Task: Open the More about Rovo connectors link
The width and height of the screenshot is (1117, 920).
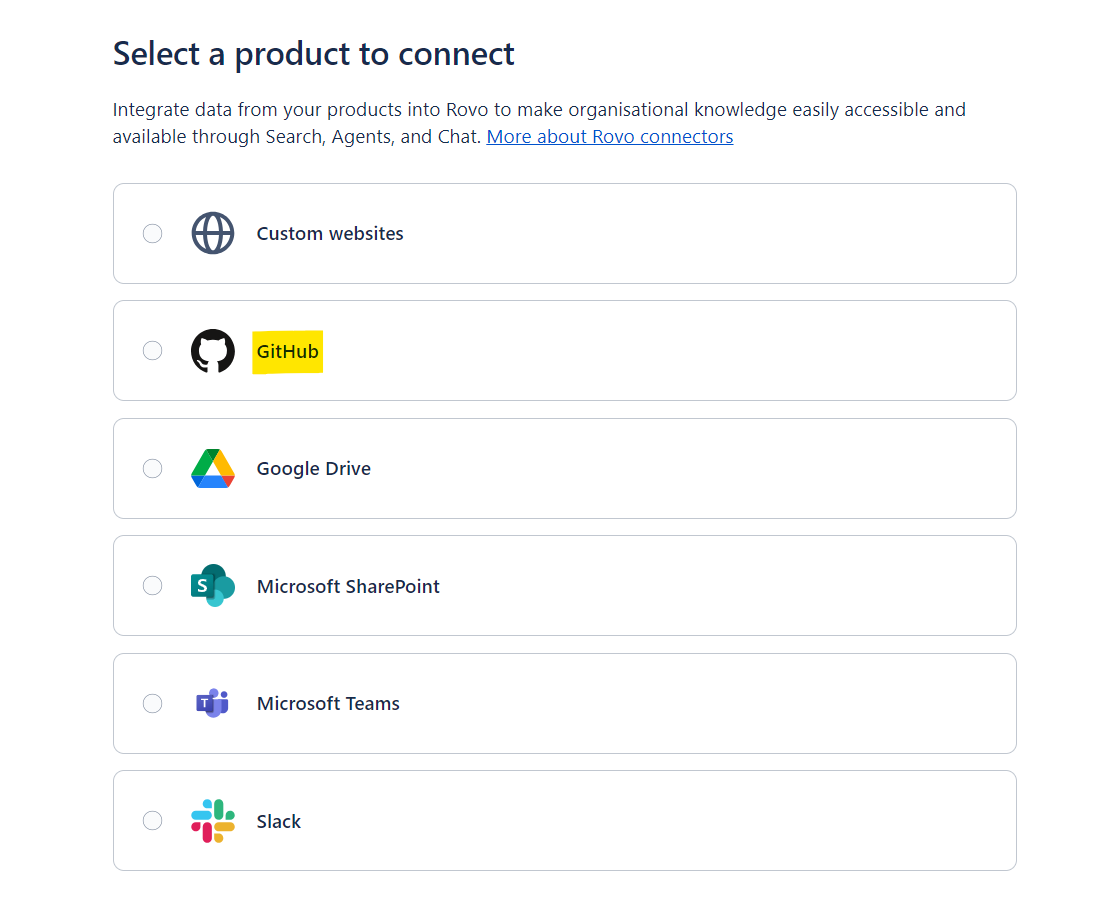Action: (x=610, y=137)
